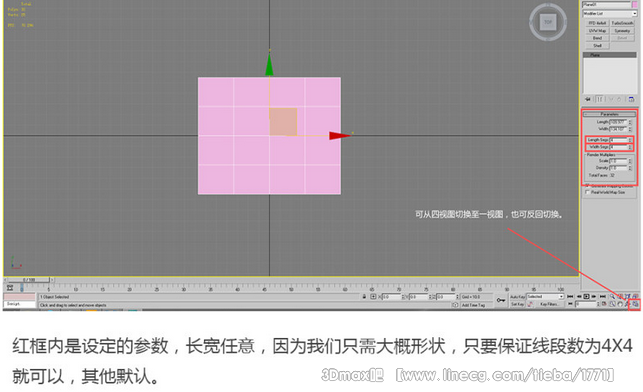Click the X coordinate input field

point(392,296)
